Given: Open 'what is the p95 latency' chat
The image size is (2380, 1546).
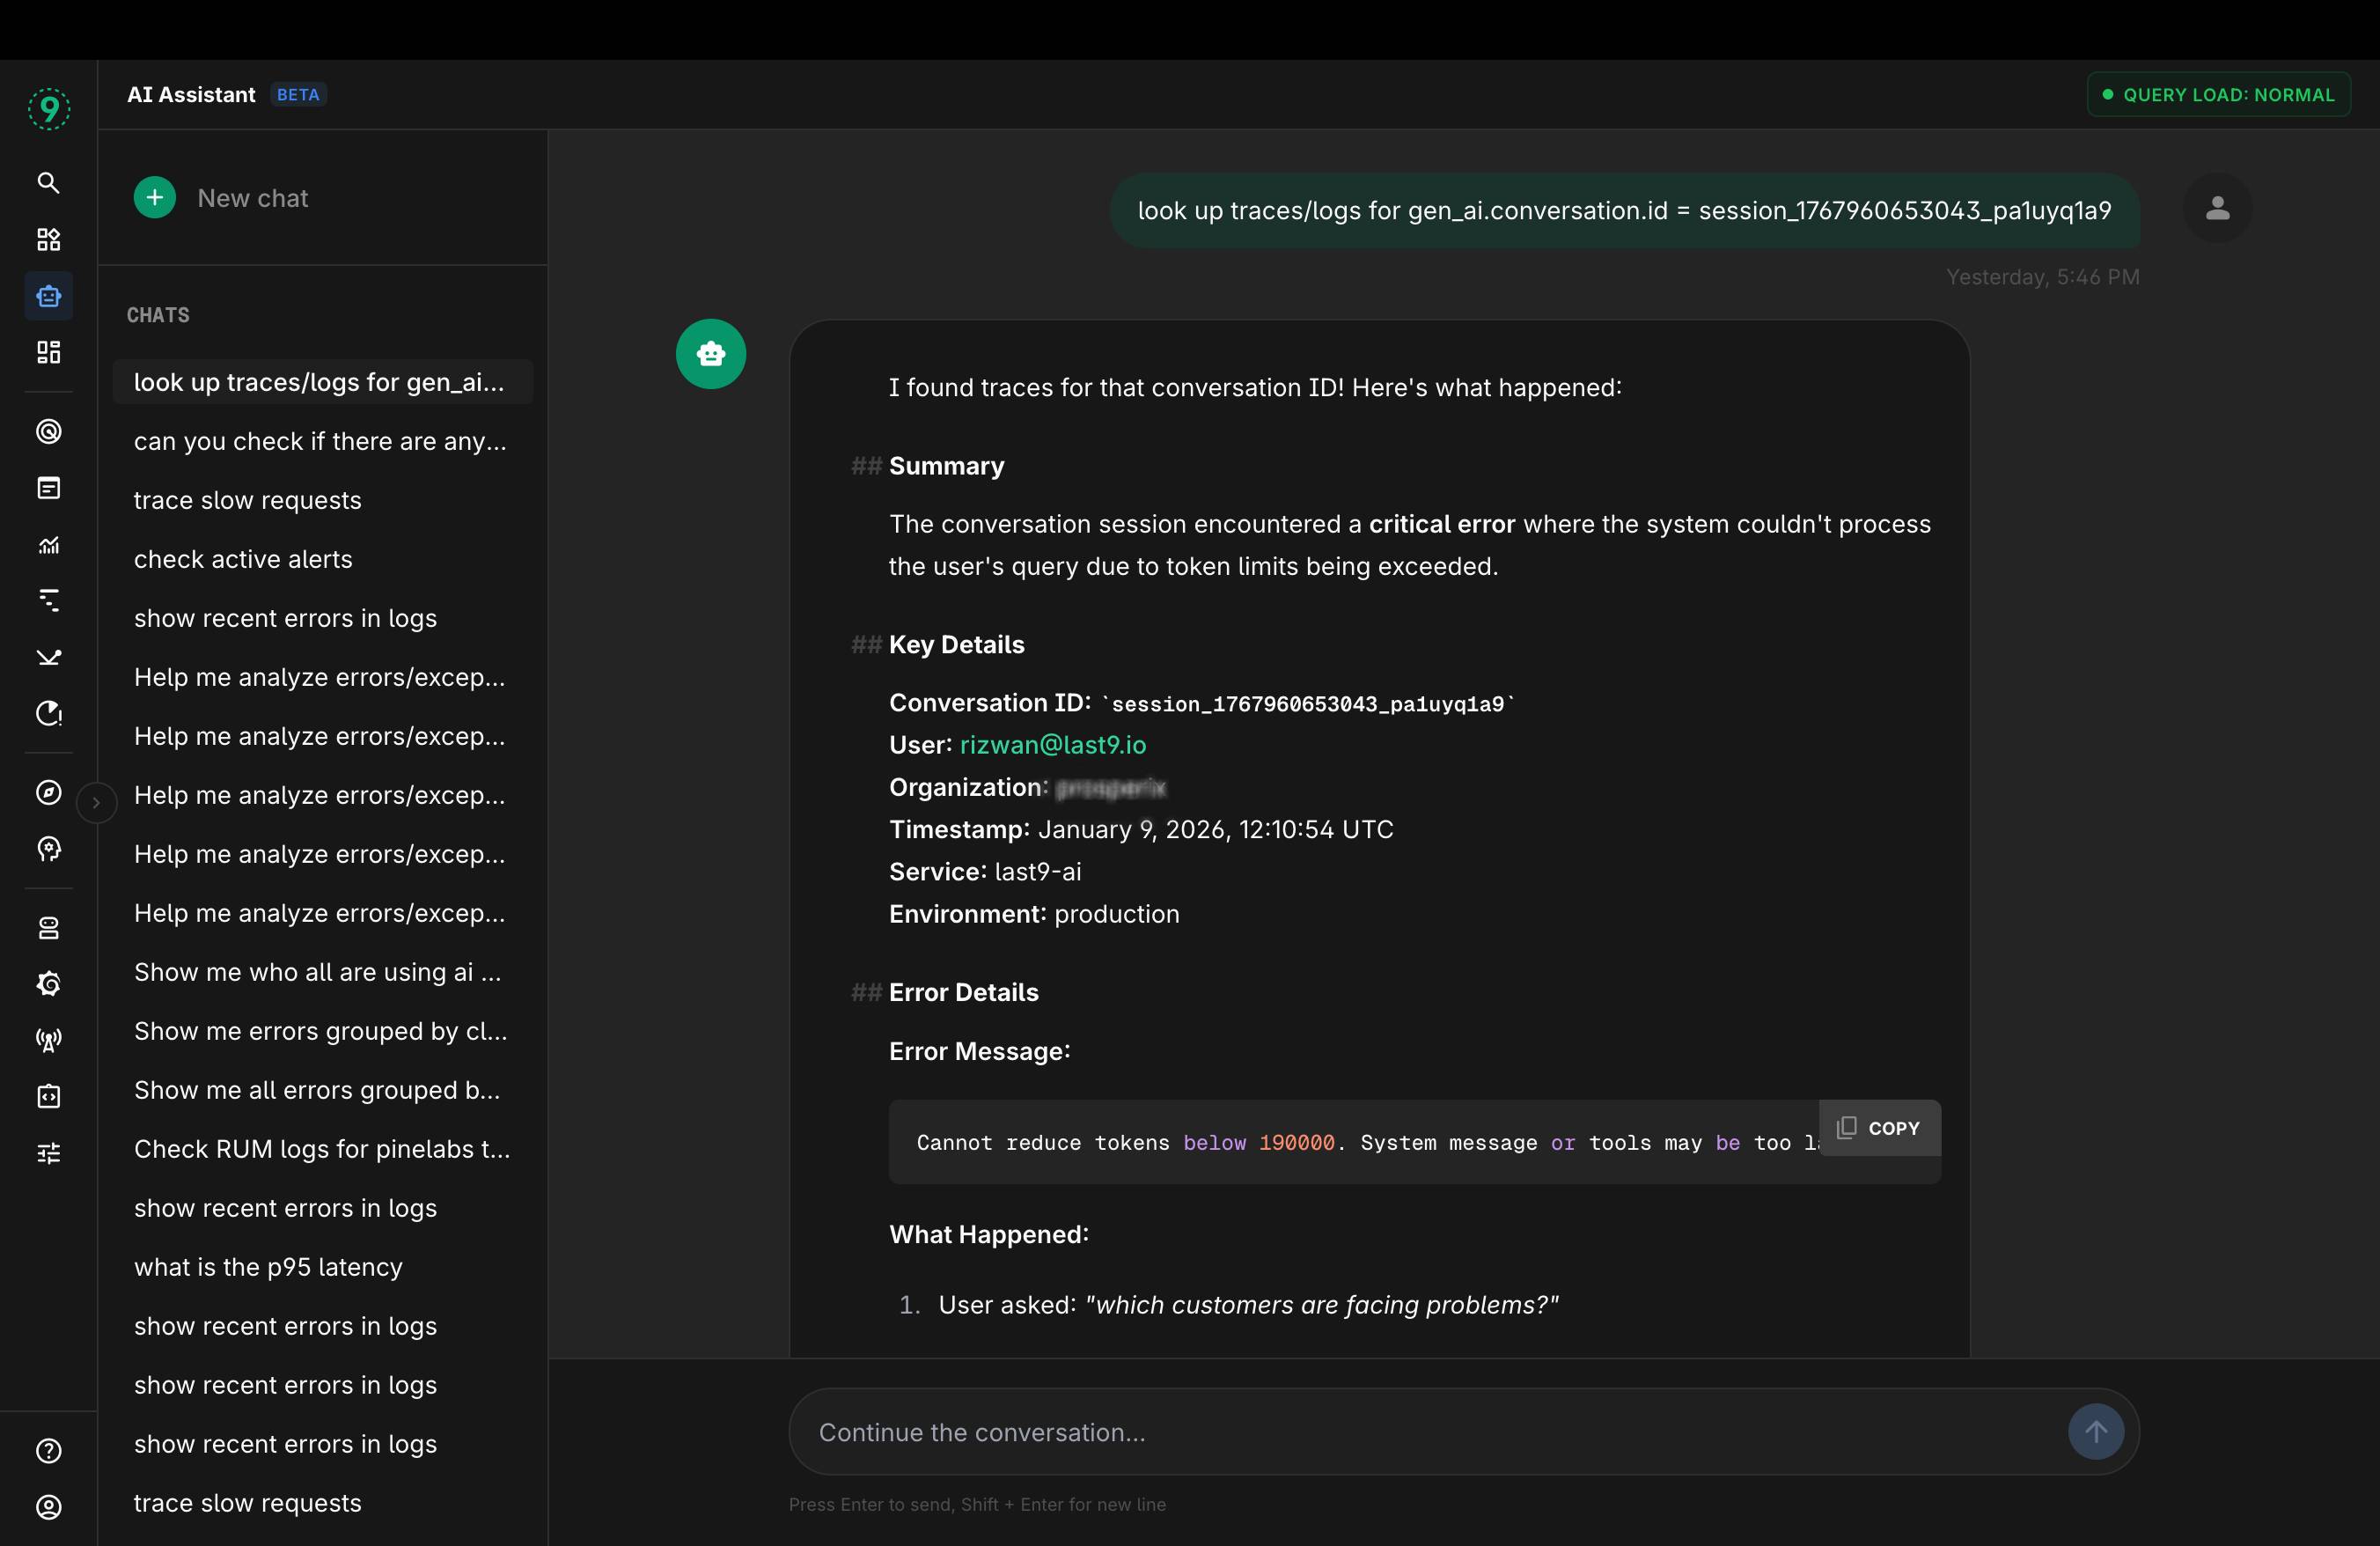Looking at the screenshot, I should click(268, 1267).
